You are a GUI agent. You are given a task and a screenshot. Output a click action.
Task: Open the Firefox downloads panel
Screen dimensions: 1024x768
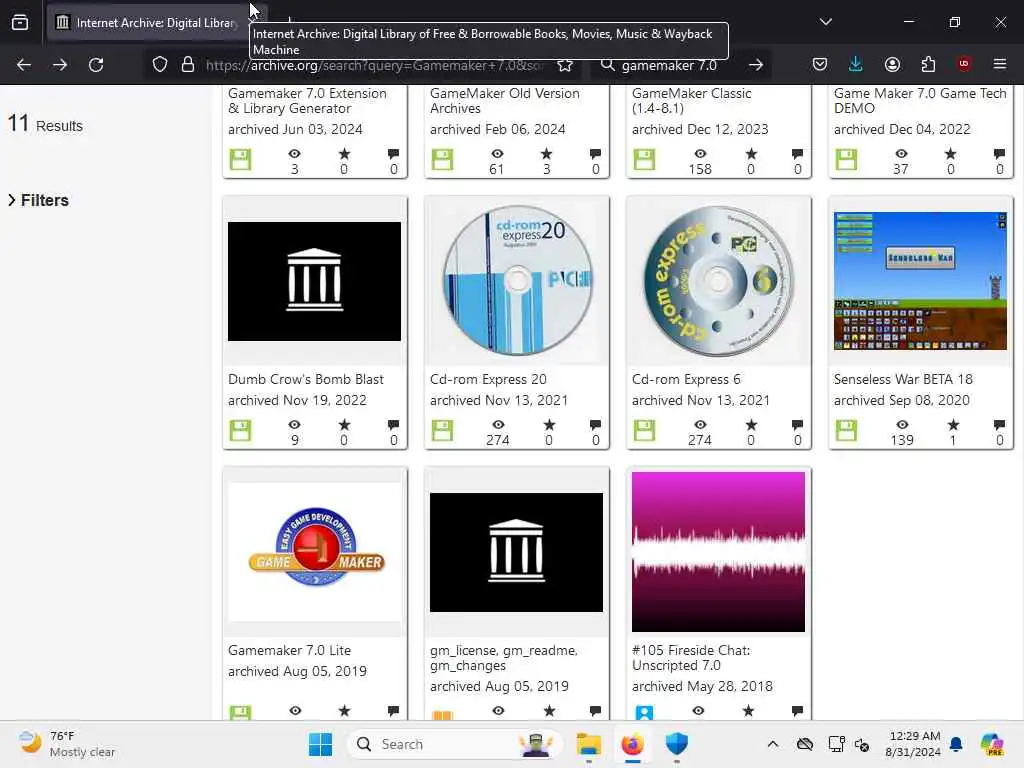(x=856, y=64)
